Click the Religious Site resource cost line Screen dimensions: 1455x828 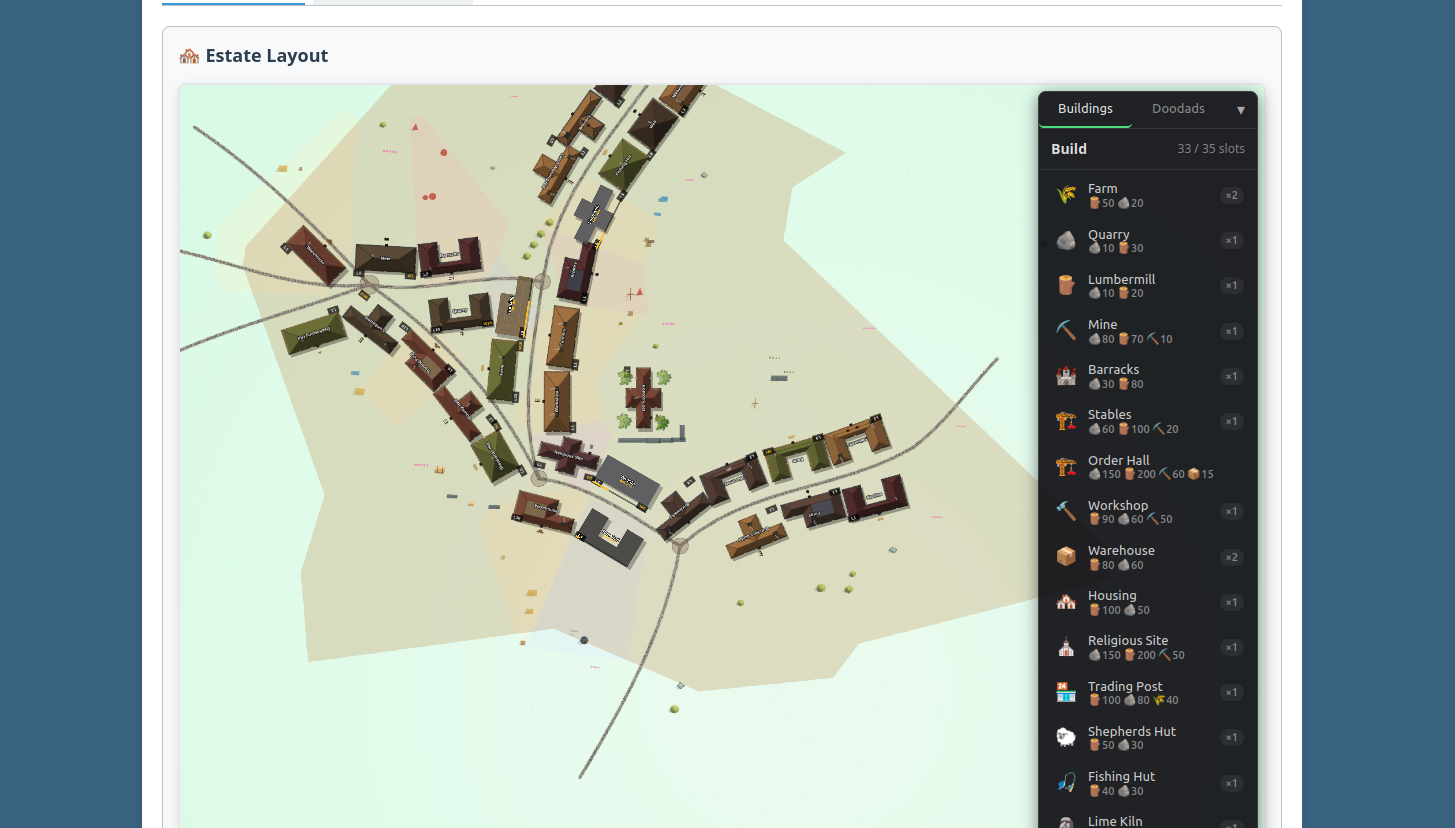(x=1136, y=655)
